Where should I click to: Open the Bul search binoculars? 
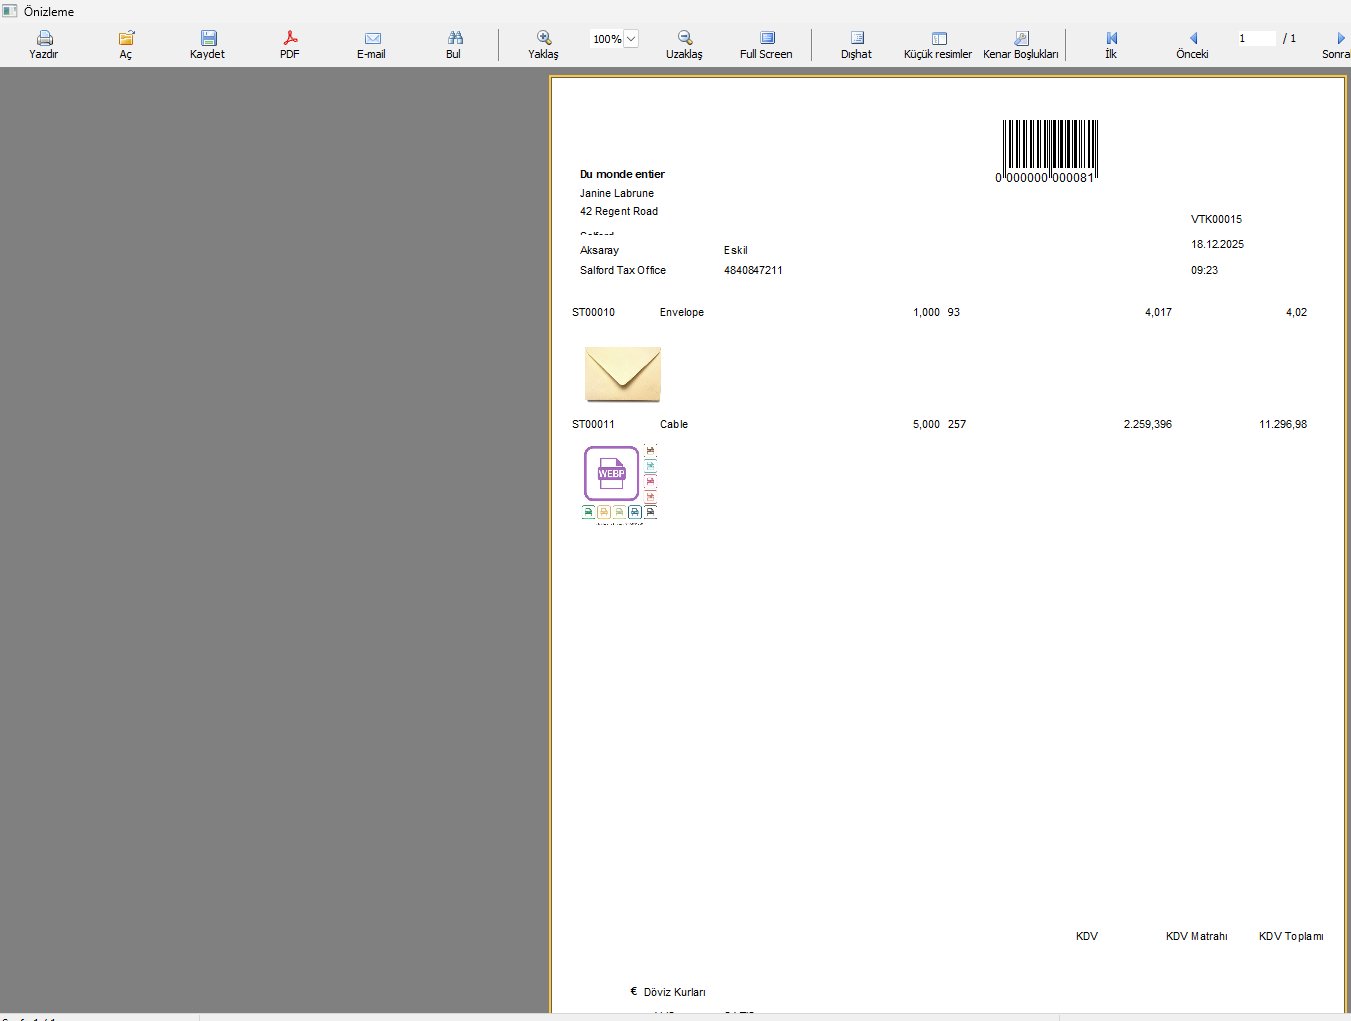tap(454, 39)
